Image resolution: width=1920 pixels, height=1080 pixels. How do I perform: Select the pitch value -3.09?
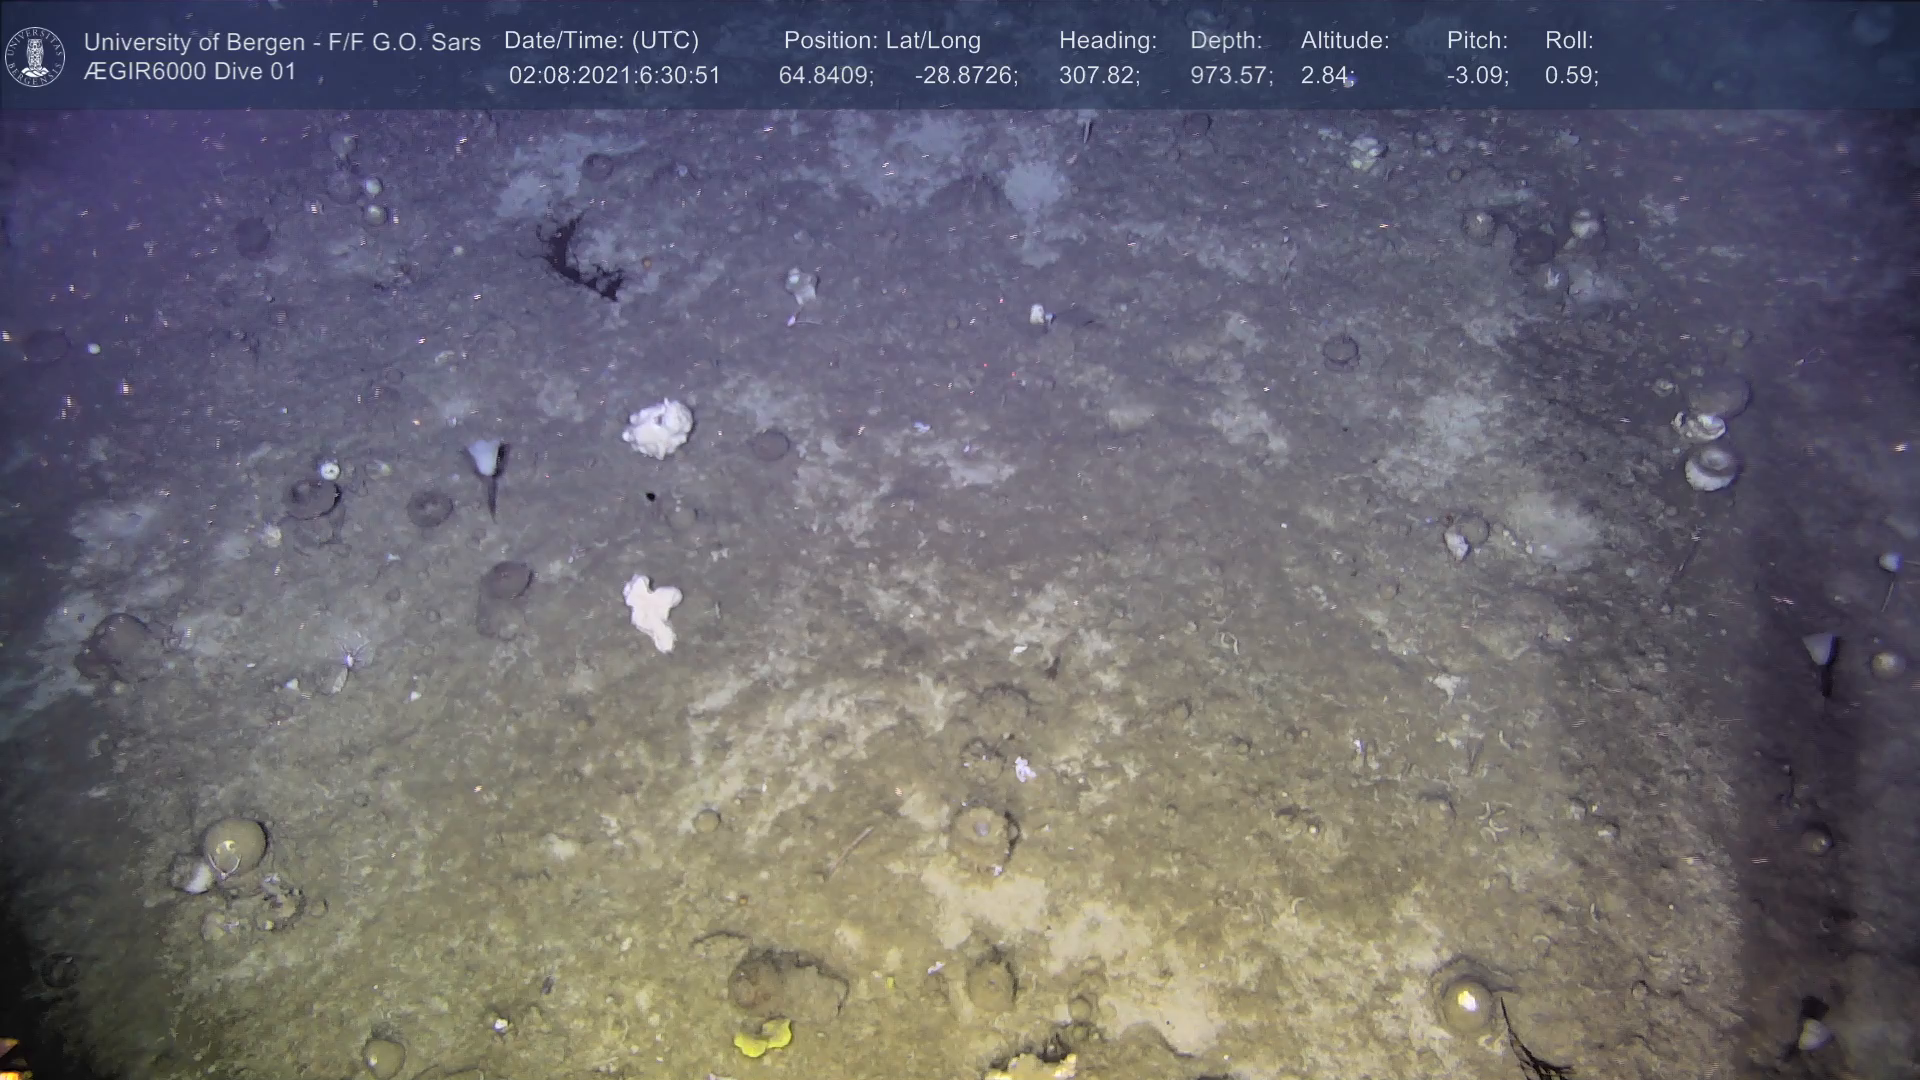[x=1476, y=76]
